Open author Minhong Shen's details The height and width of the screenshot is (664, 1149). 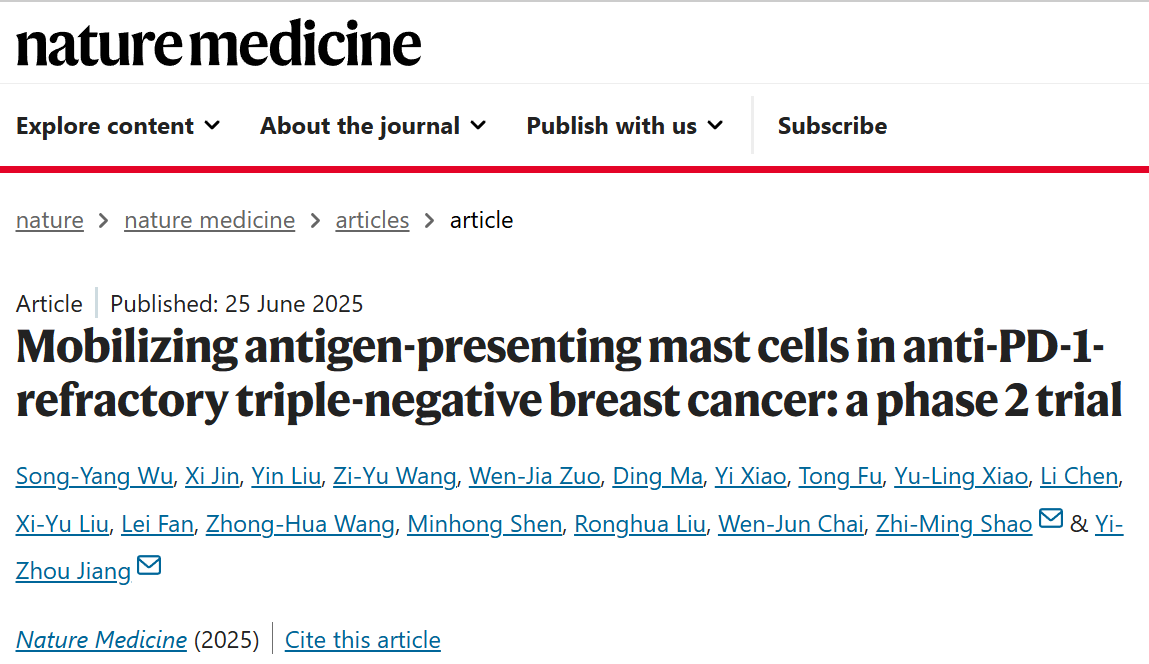[484, 524]
